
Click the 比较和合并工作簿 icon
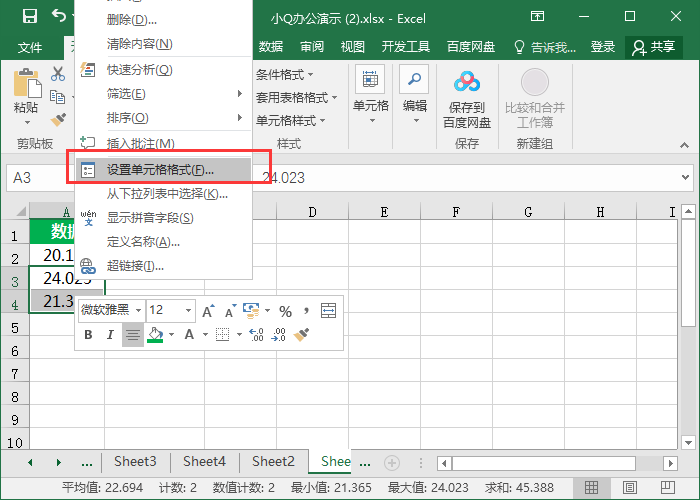click(x=535, y=83)
